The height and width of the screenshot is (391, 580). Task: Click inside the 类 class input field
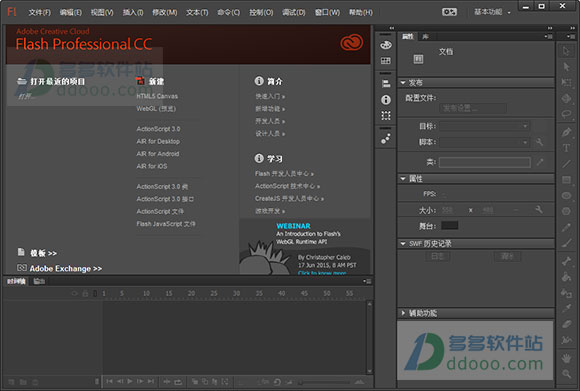(485, 162)
